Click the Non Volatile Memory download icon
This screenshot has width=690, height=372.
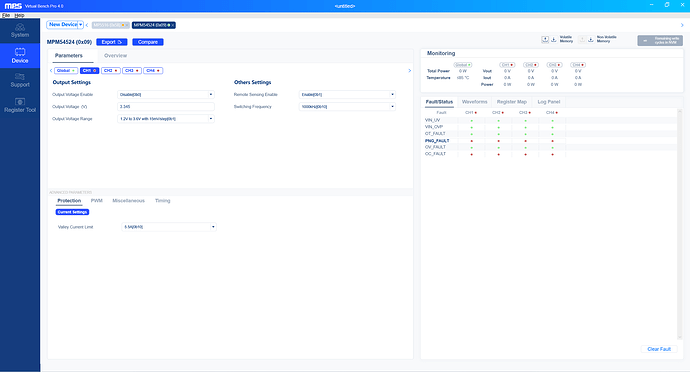pyautogui.click(x=591, y=40)
